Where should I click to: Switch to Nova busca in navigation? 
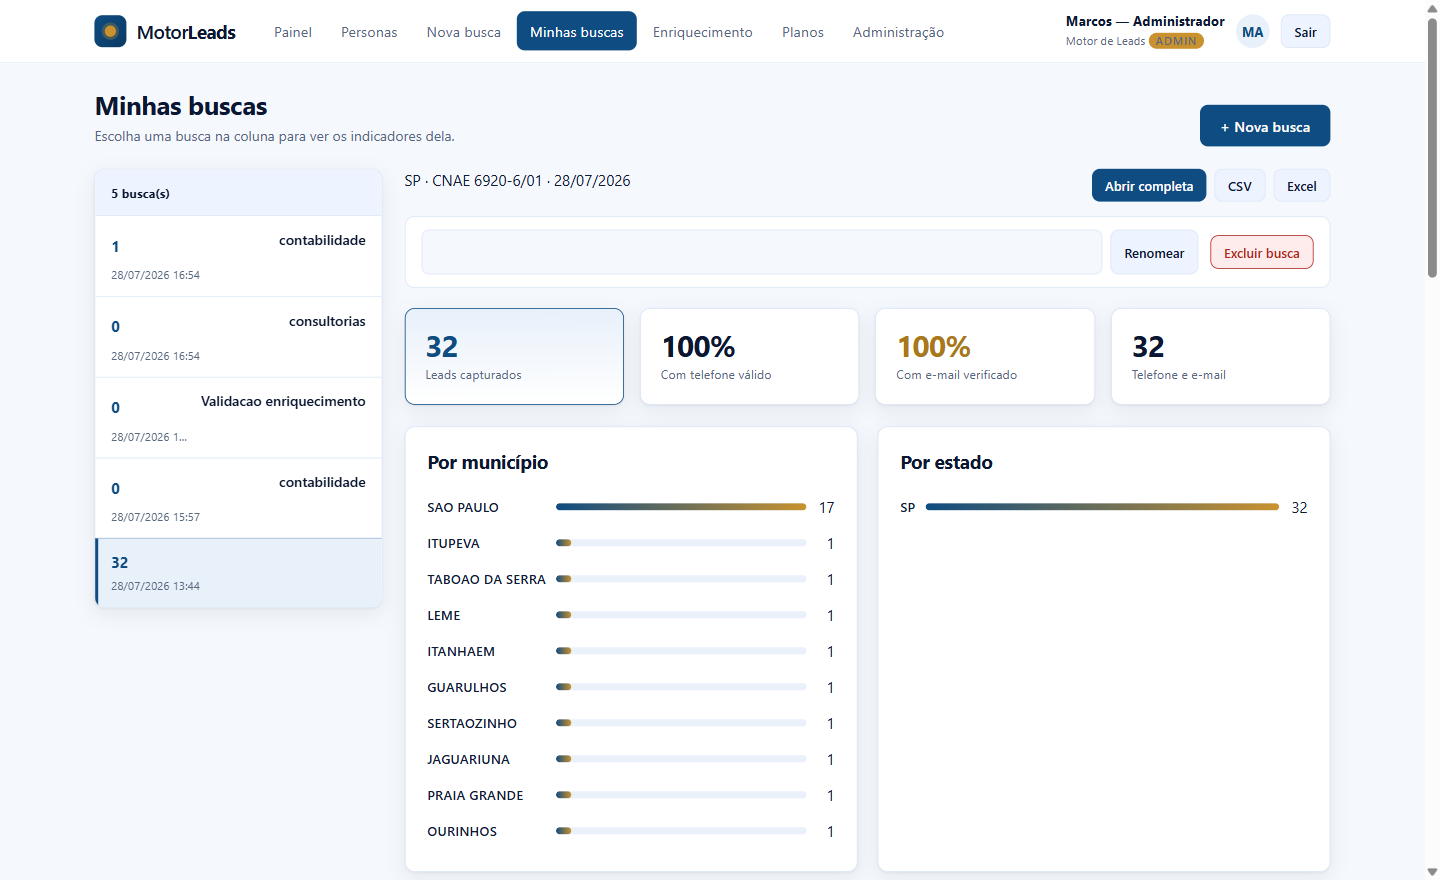pyautogui.click(x=464, y=32)
